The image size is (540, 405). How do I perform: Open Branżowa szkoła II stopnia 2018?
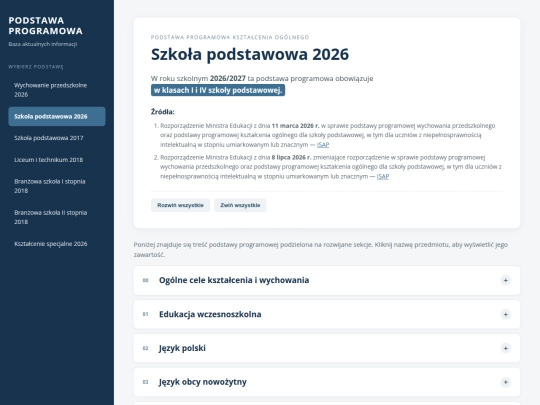57,217
